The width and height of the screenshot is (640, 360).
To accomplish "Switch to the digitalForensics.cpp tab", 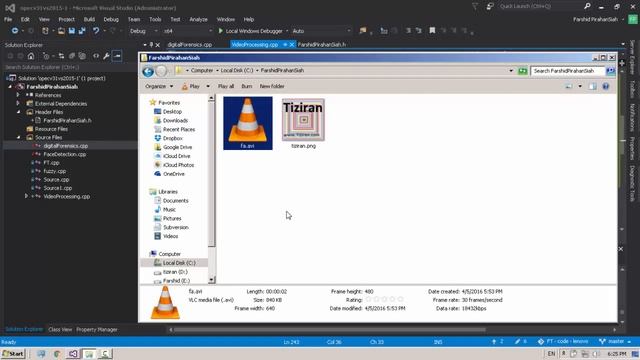I will [x=190, y=45].
